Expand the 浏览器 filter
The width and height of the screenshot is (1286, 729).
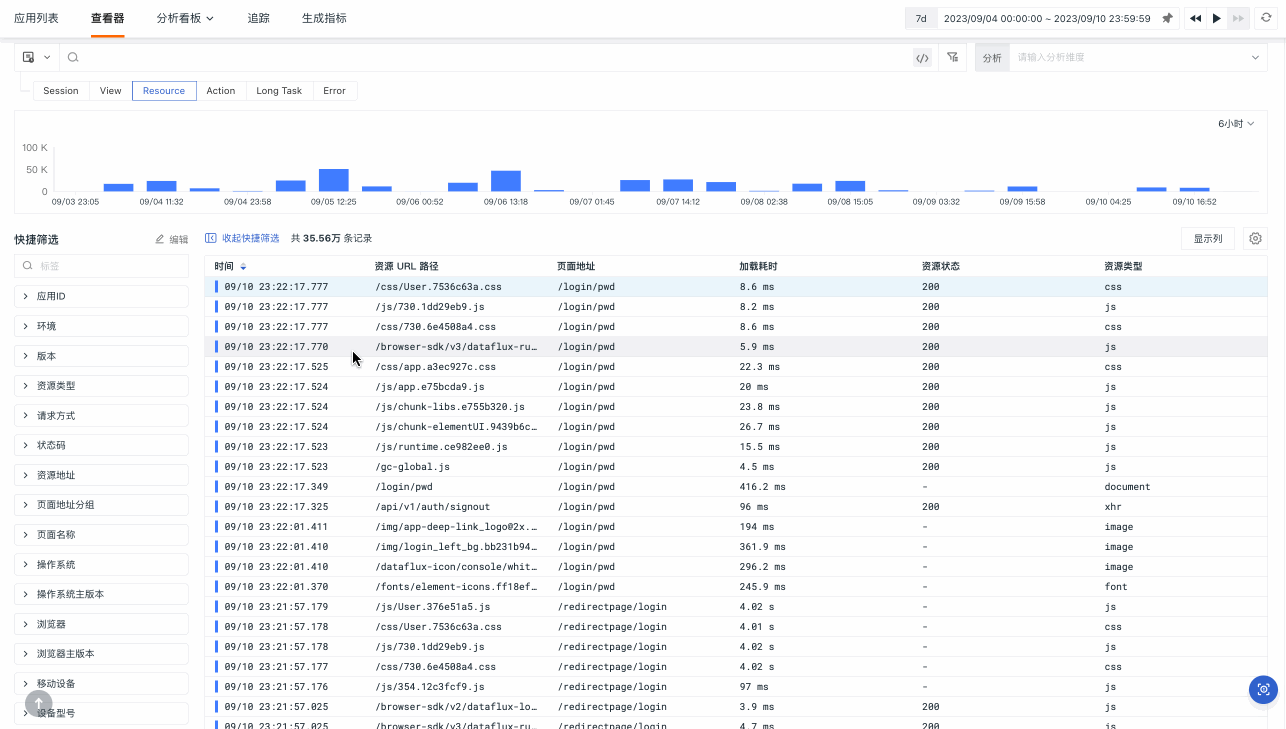tap(101, 624)
